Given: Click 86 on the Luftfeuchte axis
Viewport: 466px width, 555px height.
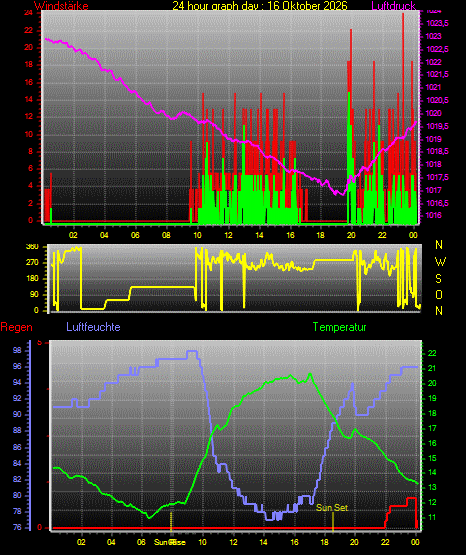Looking at the screenshot, I should tap(17, 447).
